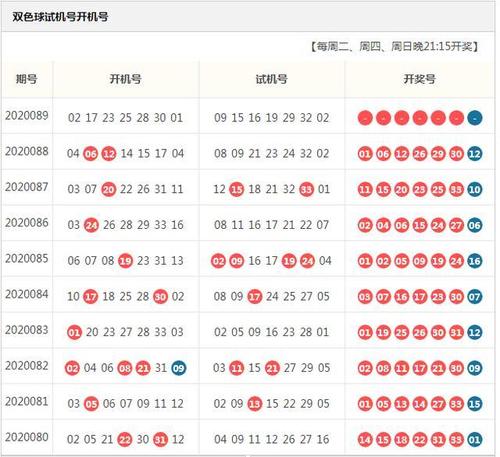Image resolution: width=500 pixels, height=457 pixels.
Task: Click blue ball 01 in 2020080 开奖号
Action: (475, 439)
